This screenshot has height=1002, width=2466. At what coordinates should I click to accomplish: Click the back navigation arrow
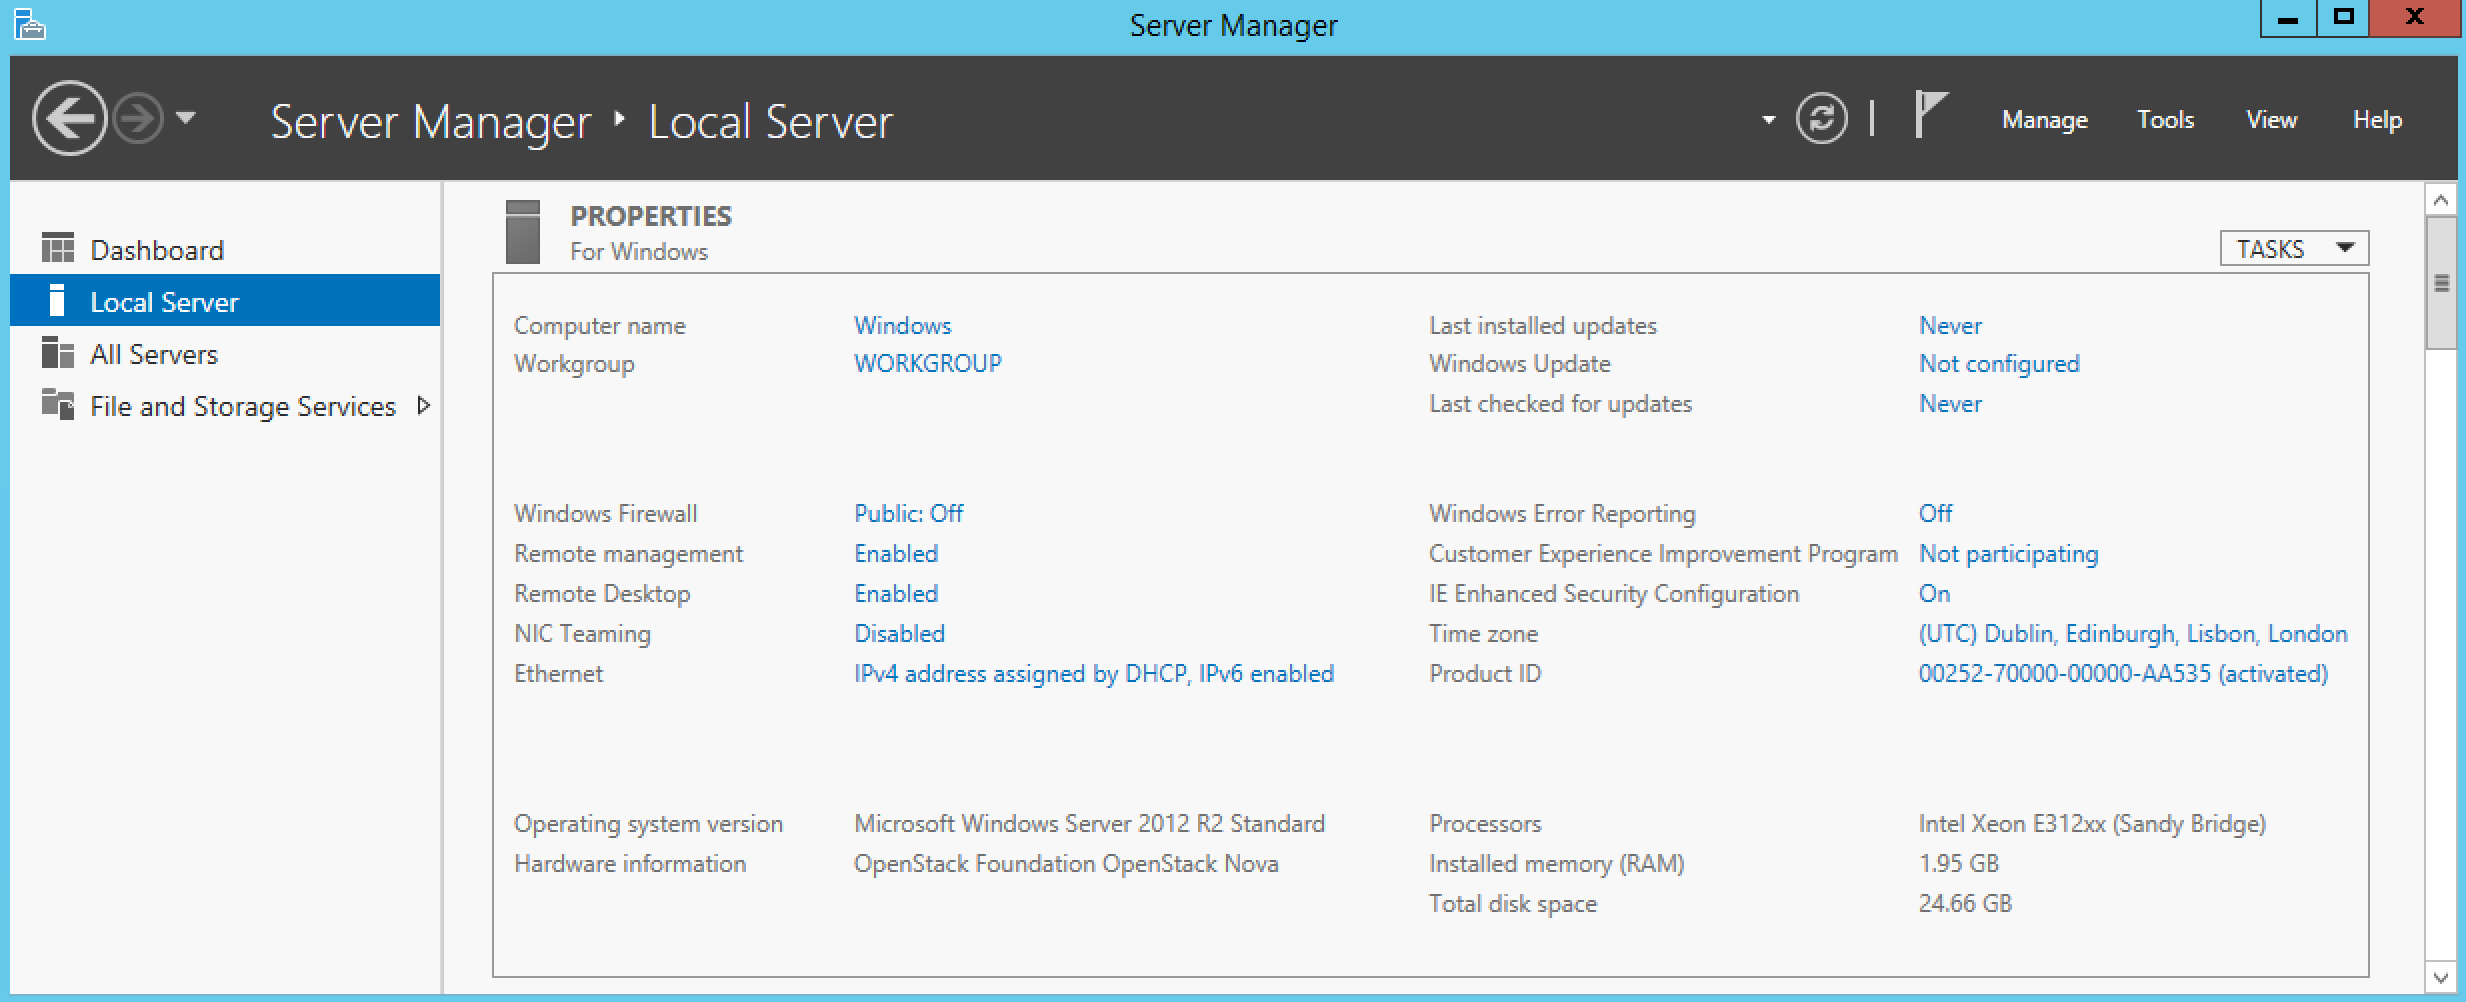(x=69, y=119)
